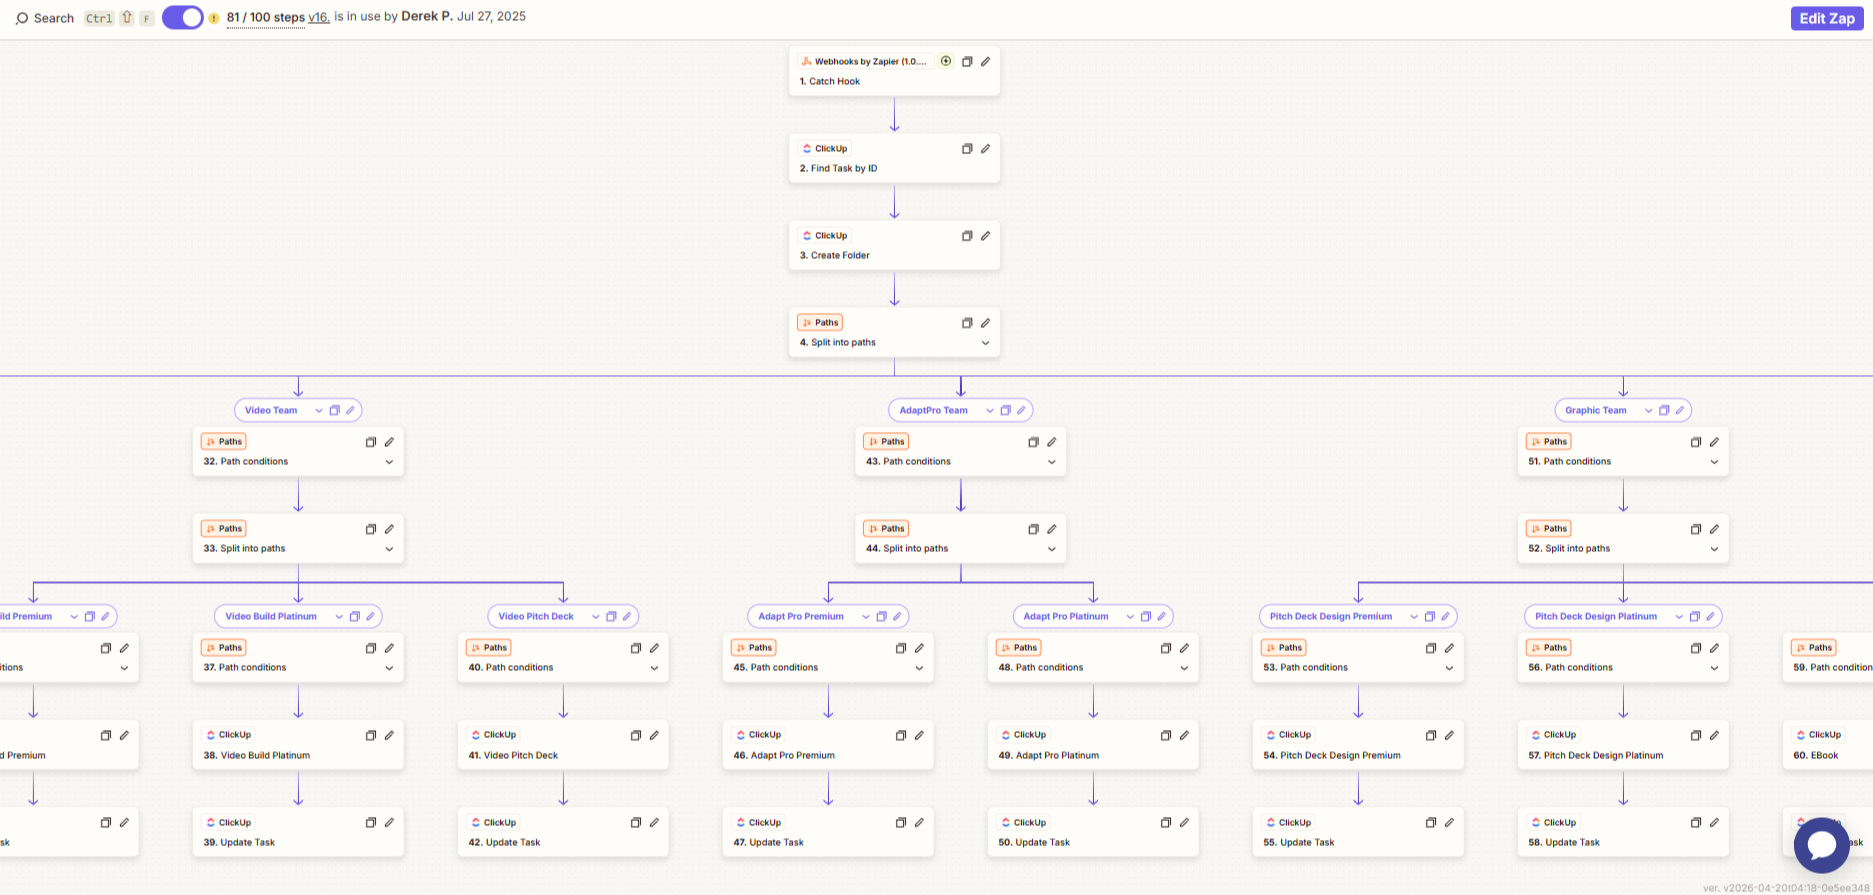Viewport: 1873px width, 895px height.
Task: Edit the Pitch Deck Design Platinum path label
Action: [x=1710, y=616]
